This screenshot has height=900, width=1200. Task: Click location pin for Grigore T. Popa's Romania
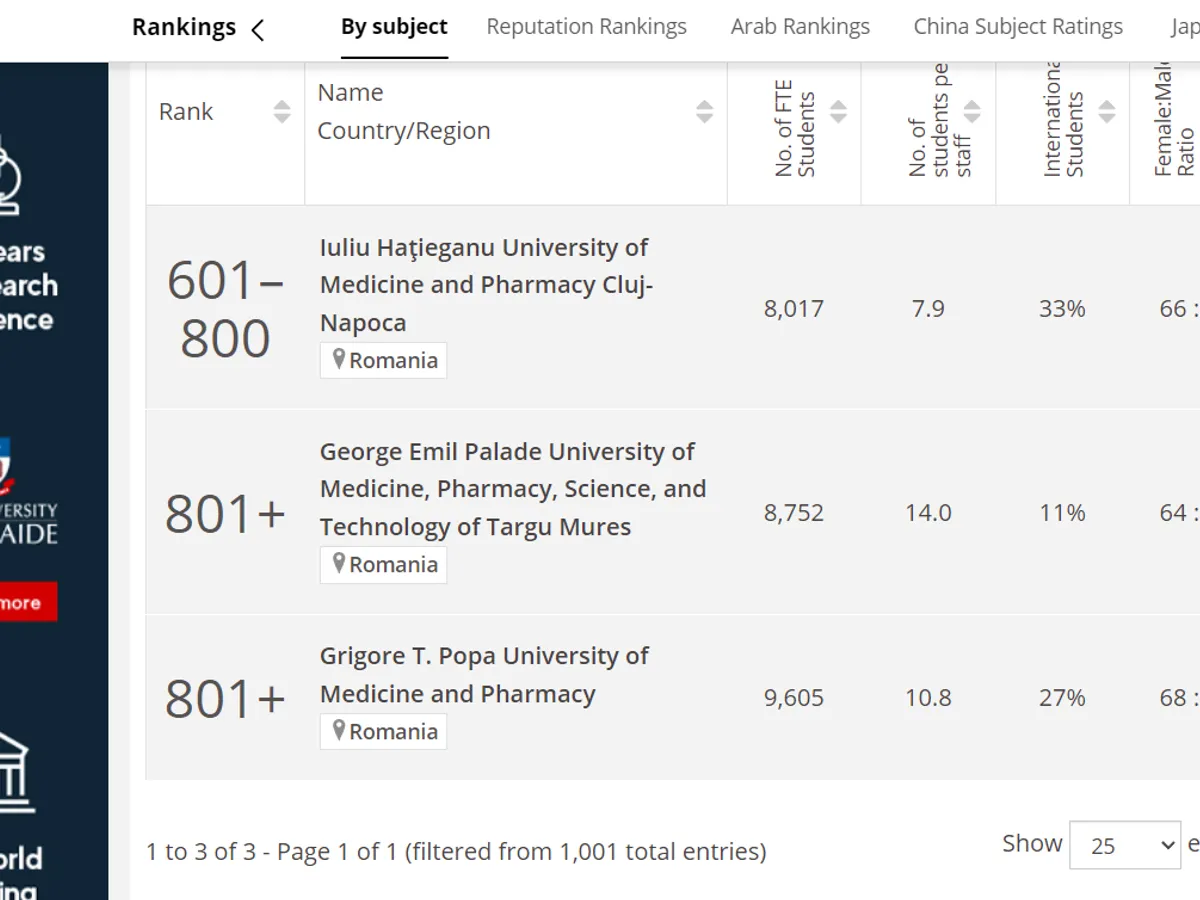[x=339, y=731]
